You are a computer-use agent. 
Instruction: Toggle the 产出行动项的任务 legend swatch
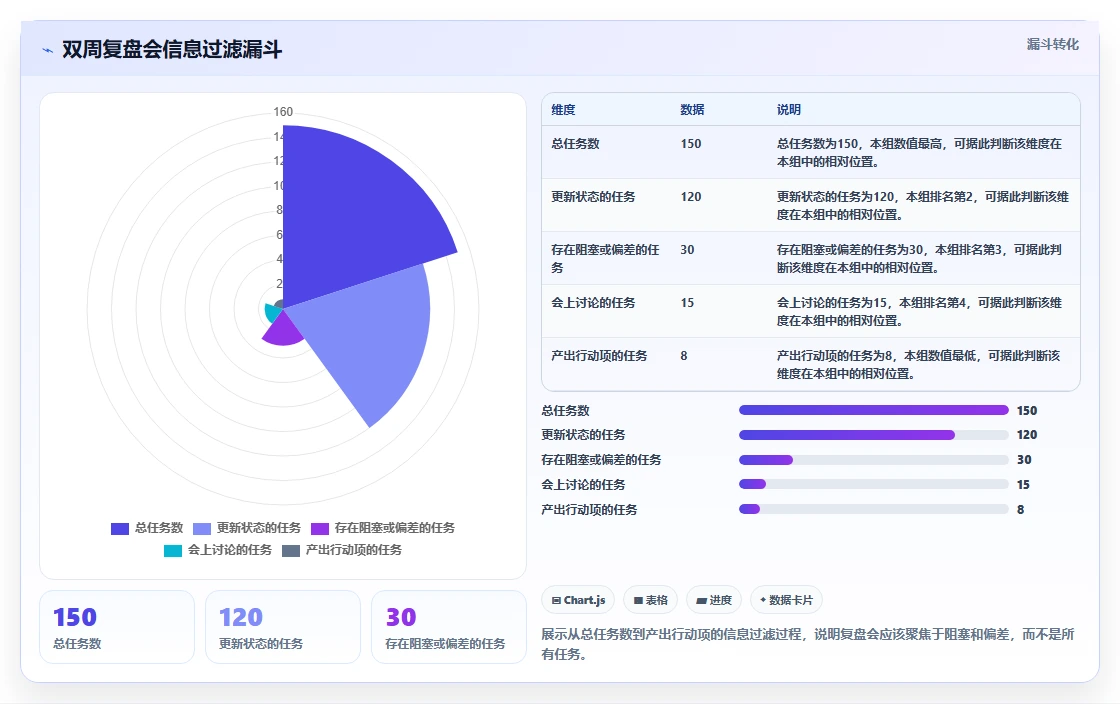pyautogui.click(x=291, y=550)
